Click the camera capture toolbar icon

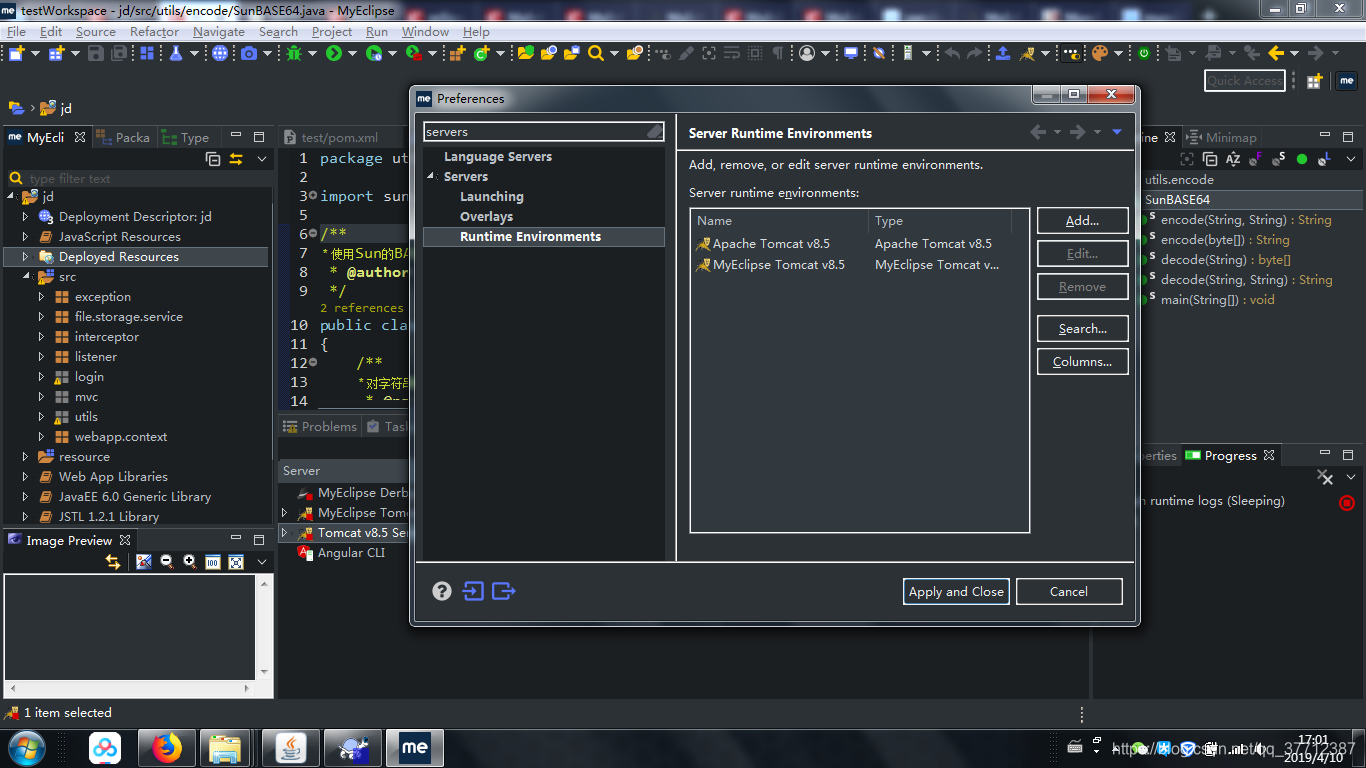click(x=249, y=53)
